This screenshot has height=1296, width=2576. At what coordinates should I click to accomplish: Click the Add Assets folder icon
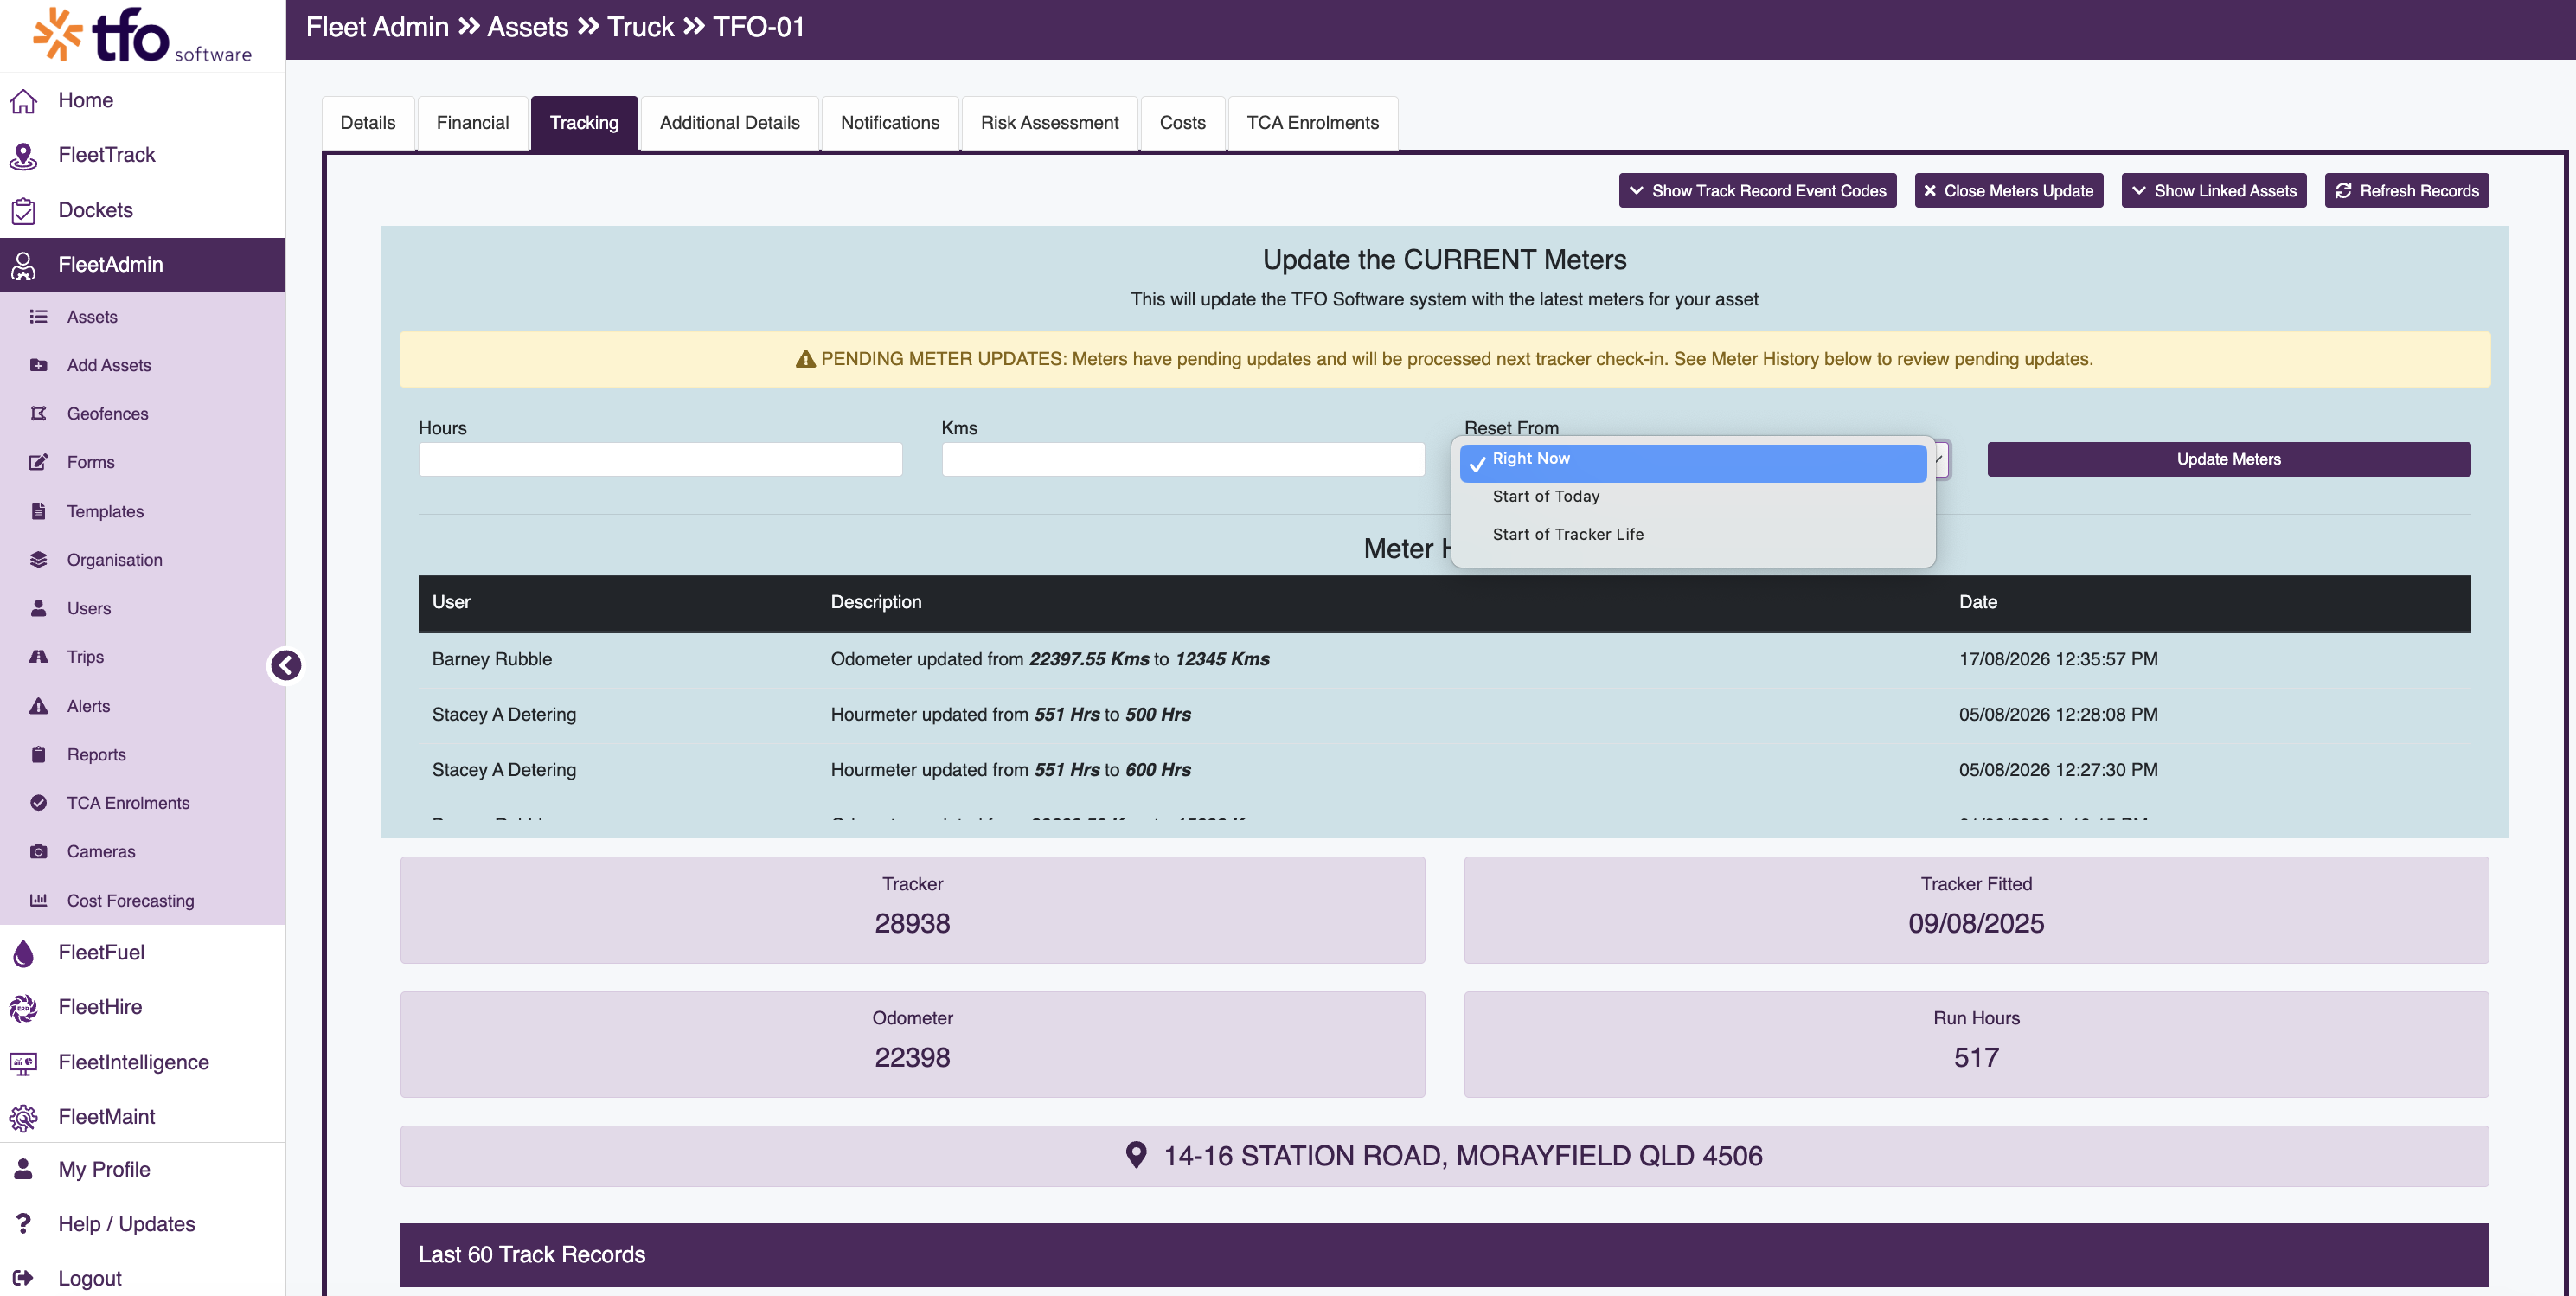coord(39,365)
